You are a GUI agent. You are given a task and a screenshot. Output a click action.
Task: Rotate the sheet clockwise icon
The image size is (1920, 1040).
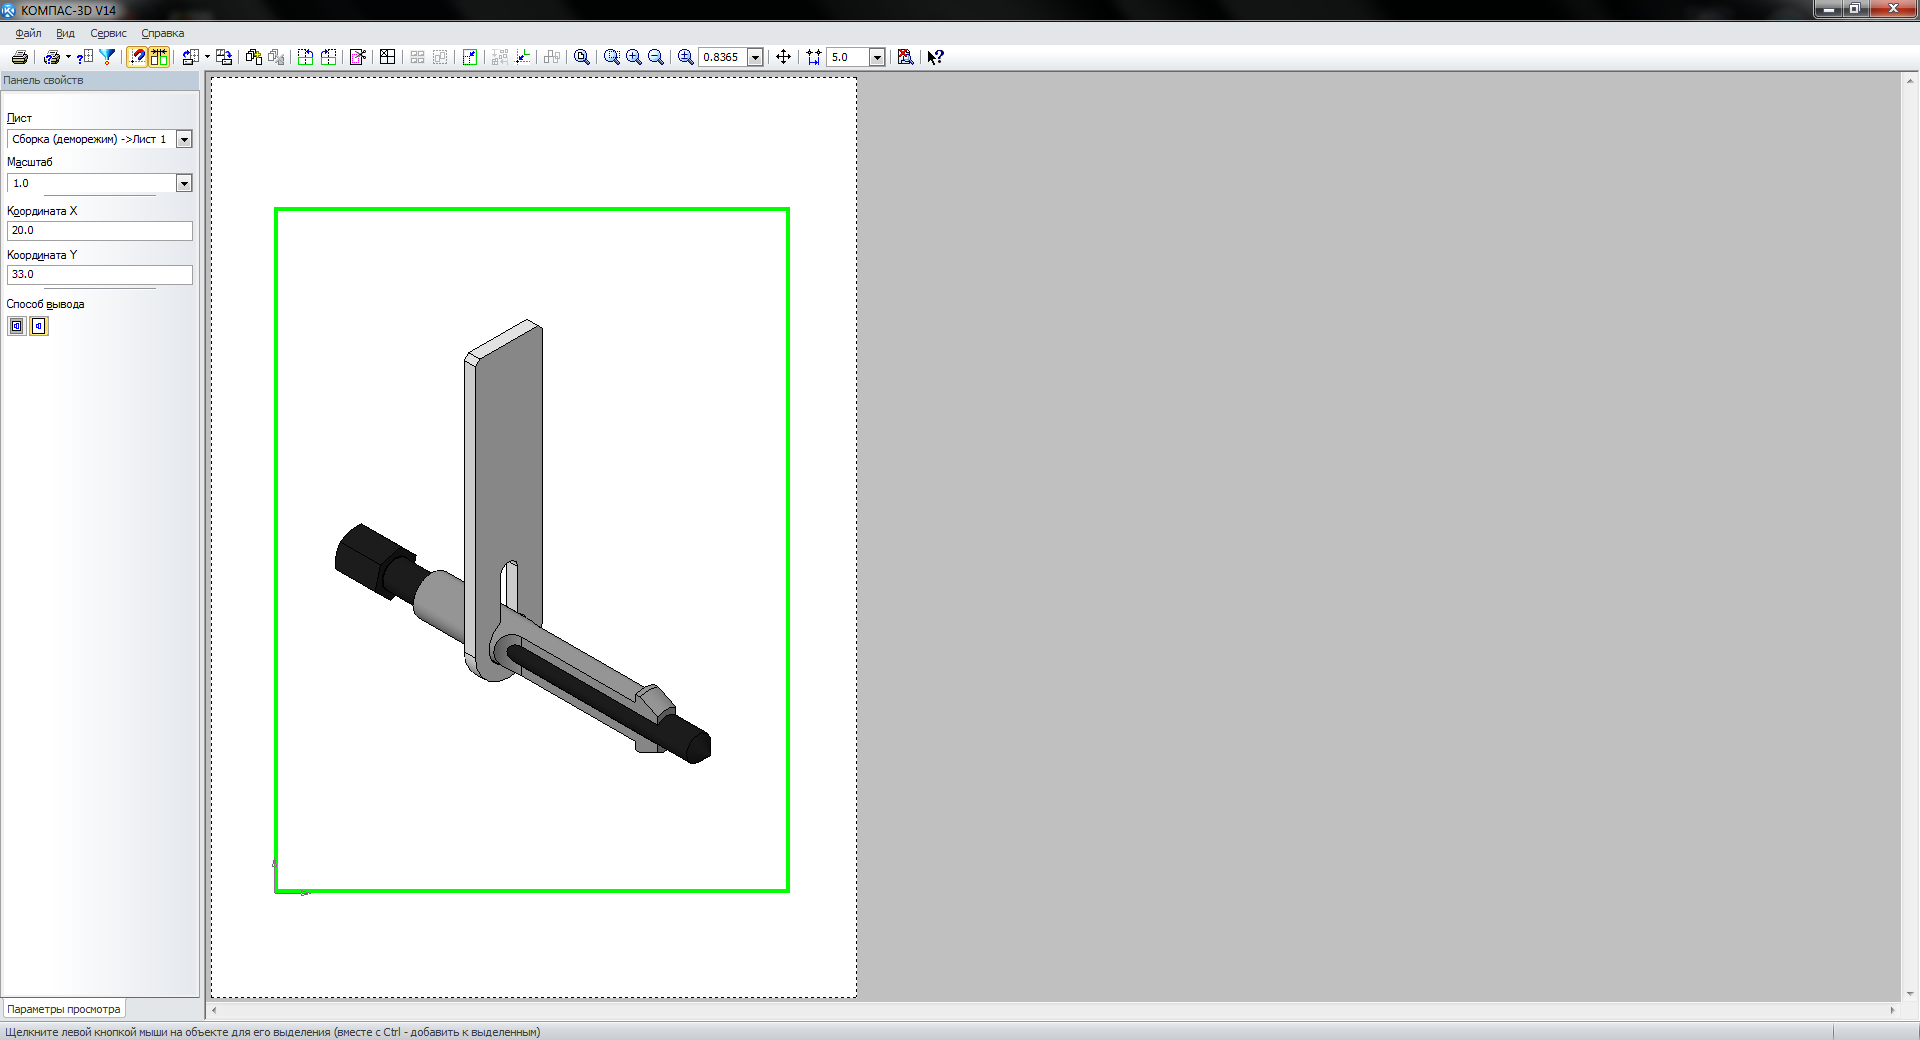(328, 57)
